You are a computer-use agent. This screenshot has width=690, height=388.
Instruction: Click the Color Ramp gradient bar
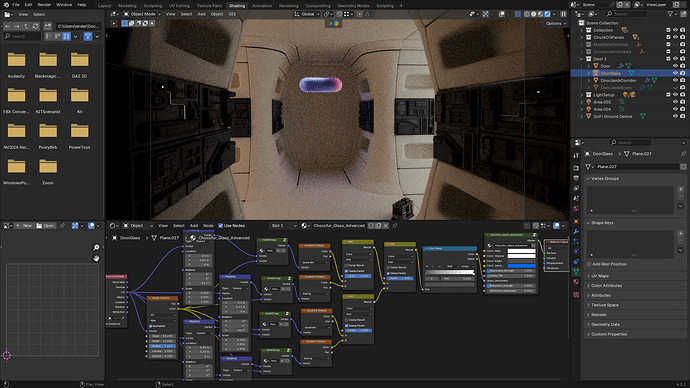pyautogui.click(x=449, y=273)
